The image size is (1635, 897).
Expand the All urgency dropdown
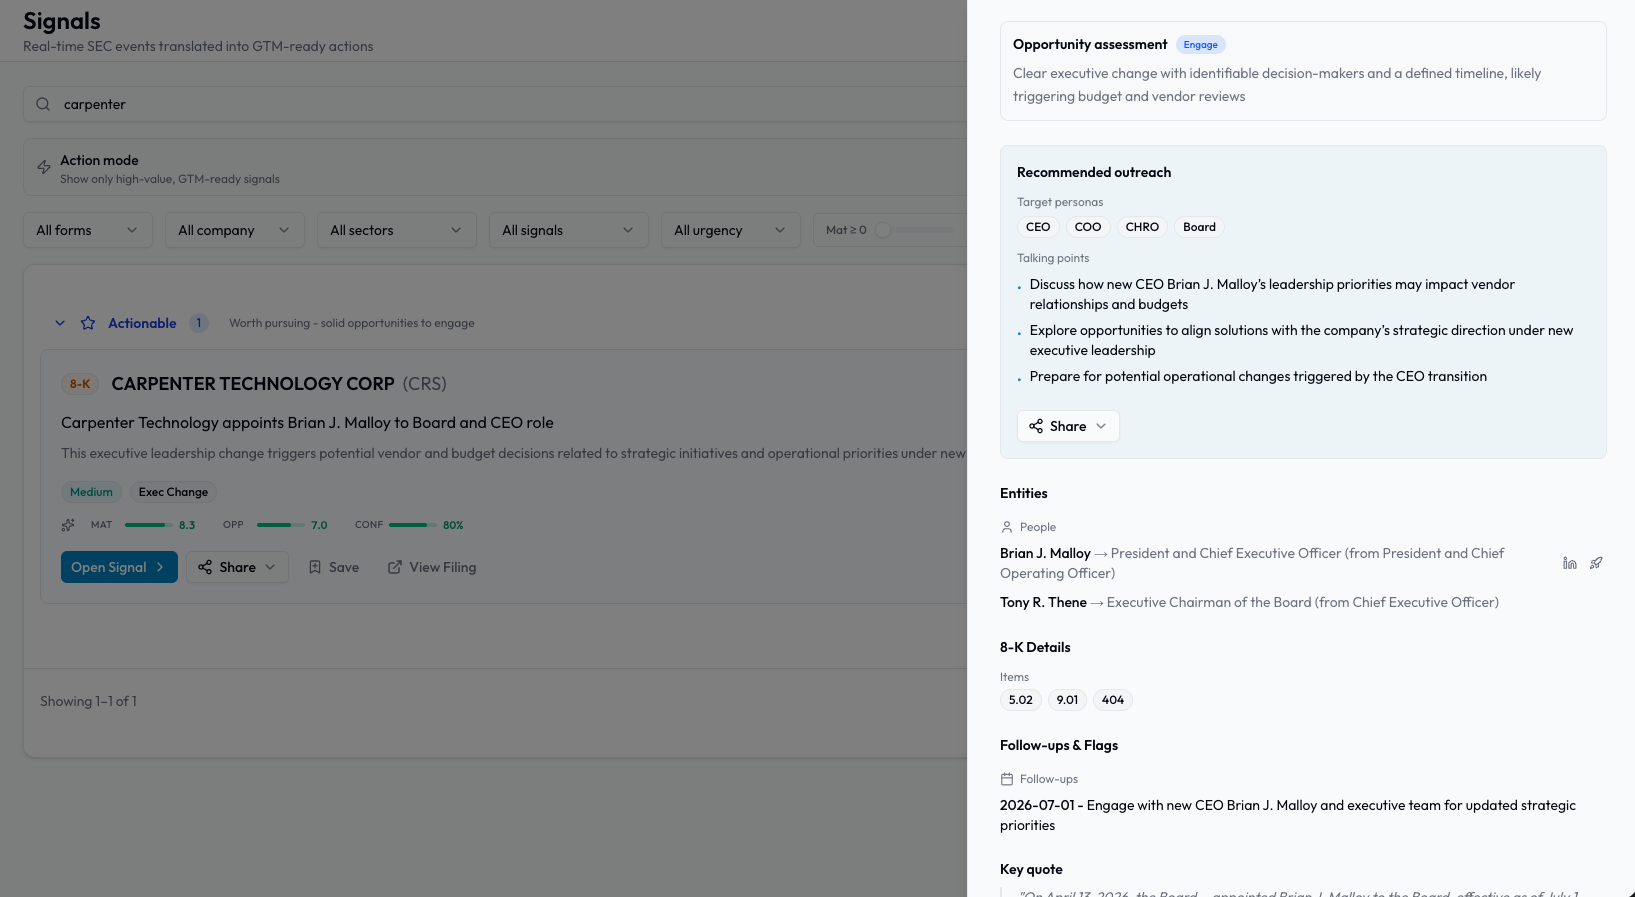coord(730,230)
